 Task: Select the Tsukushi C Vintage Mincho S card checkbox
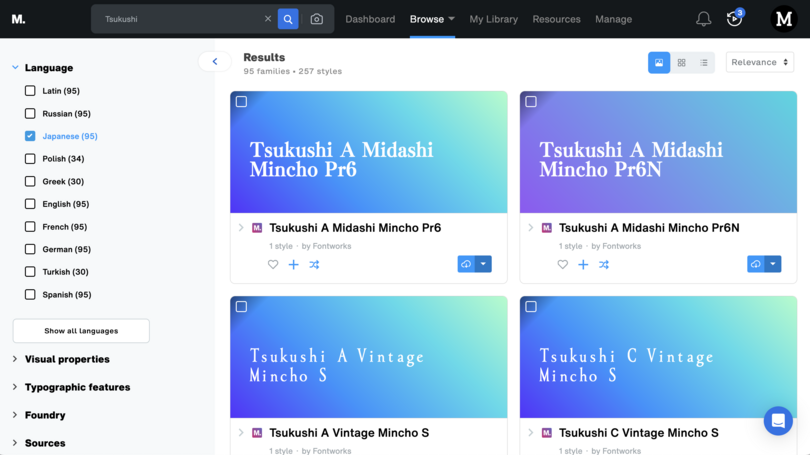tap(531, 307)
